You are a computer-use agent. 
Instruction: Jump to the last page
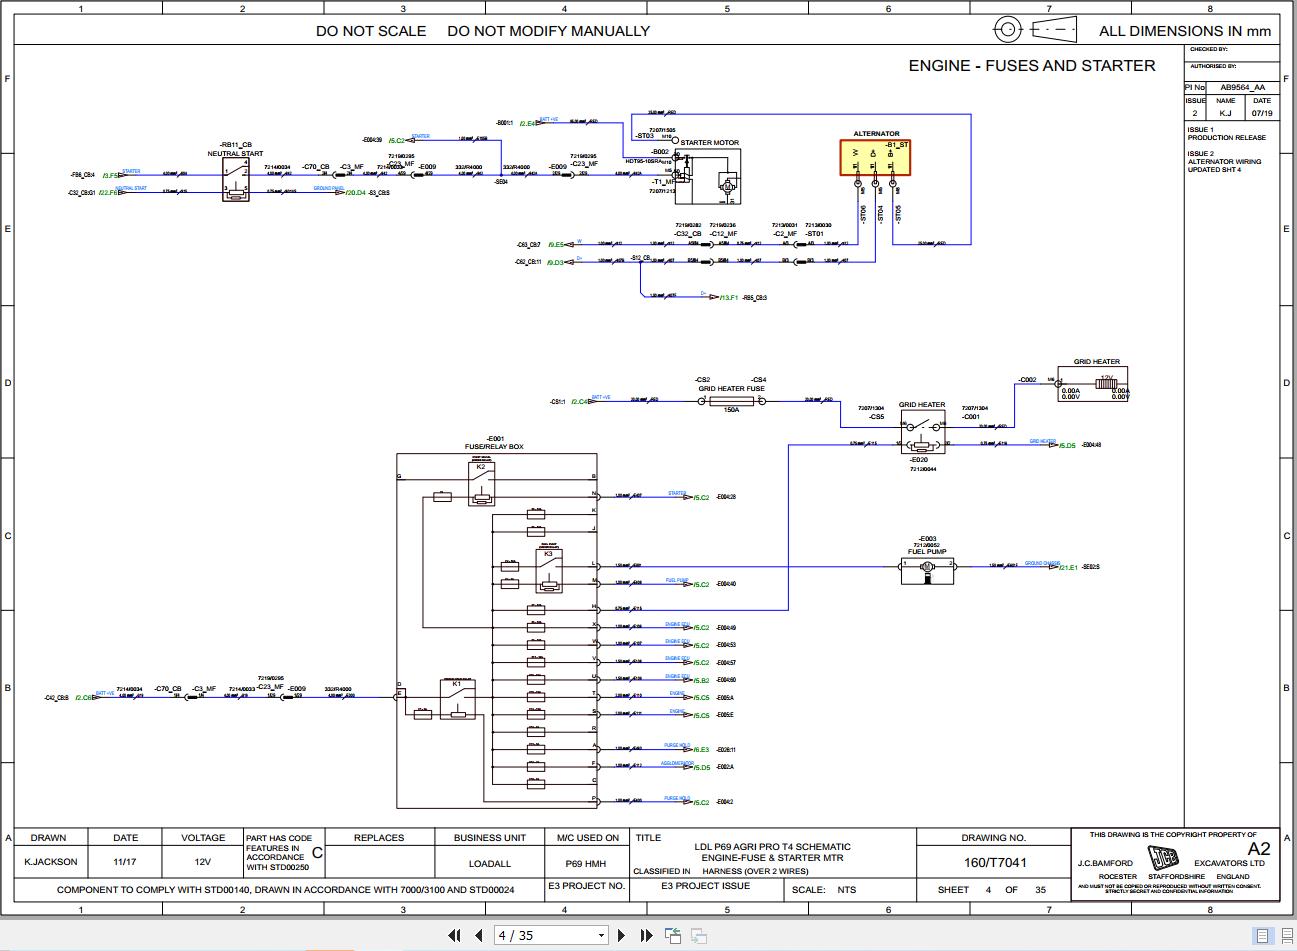point(646,935)
